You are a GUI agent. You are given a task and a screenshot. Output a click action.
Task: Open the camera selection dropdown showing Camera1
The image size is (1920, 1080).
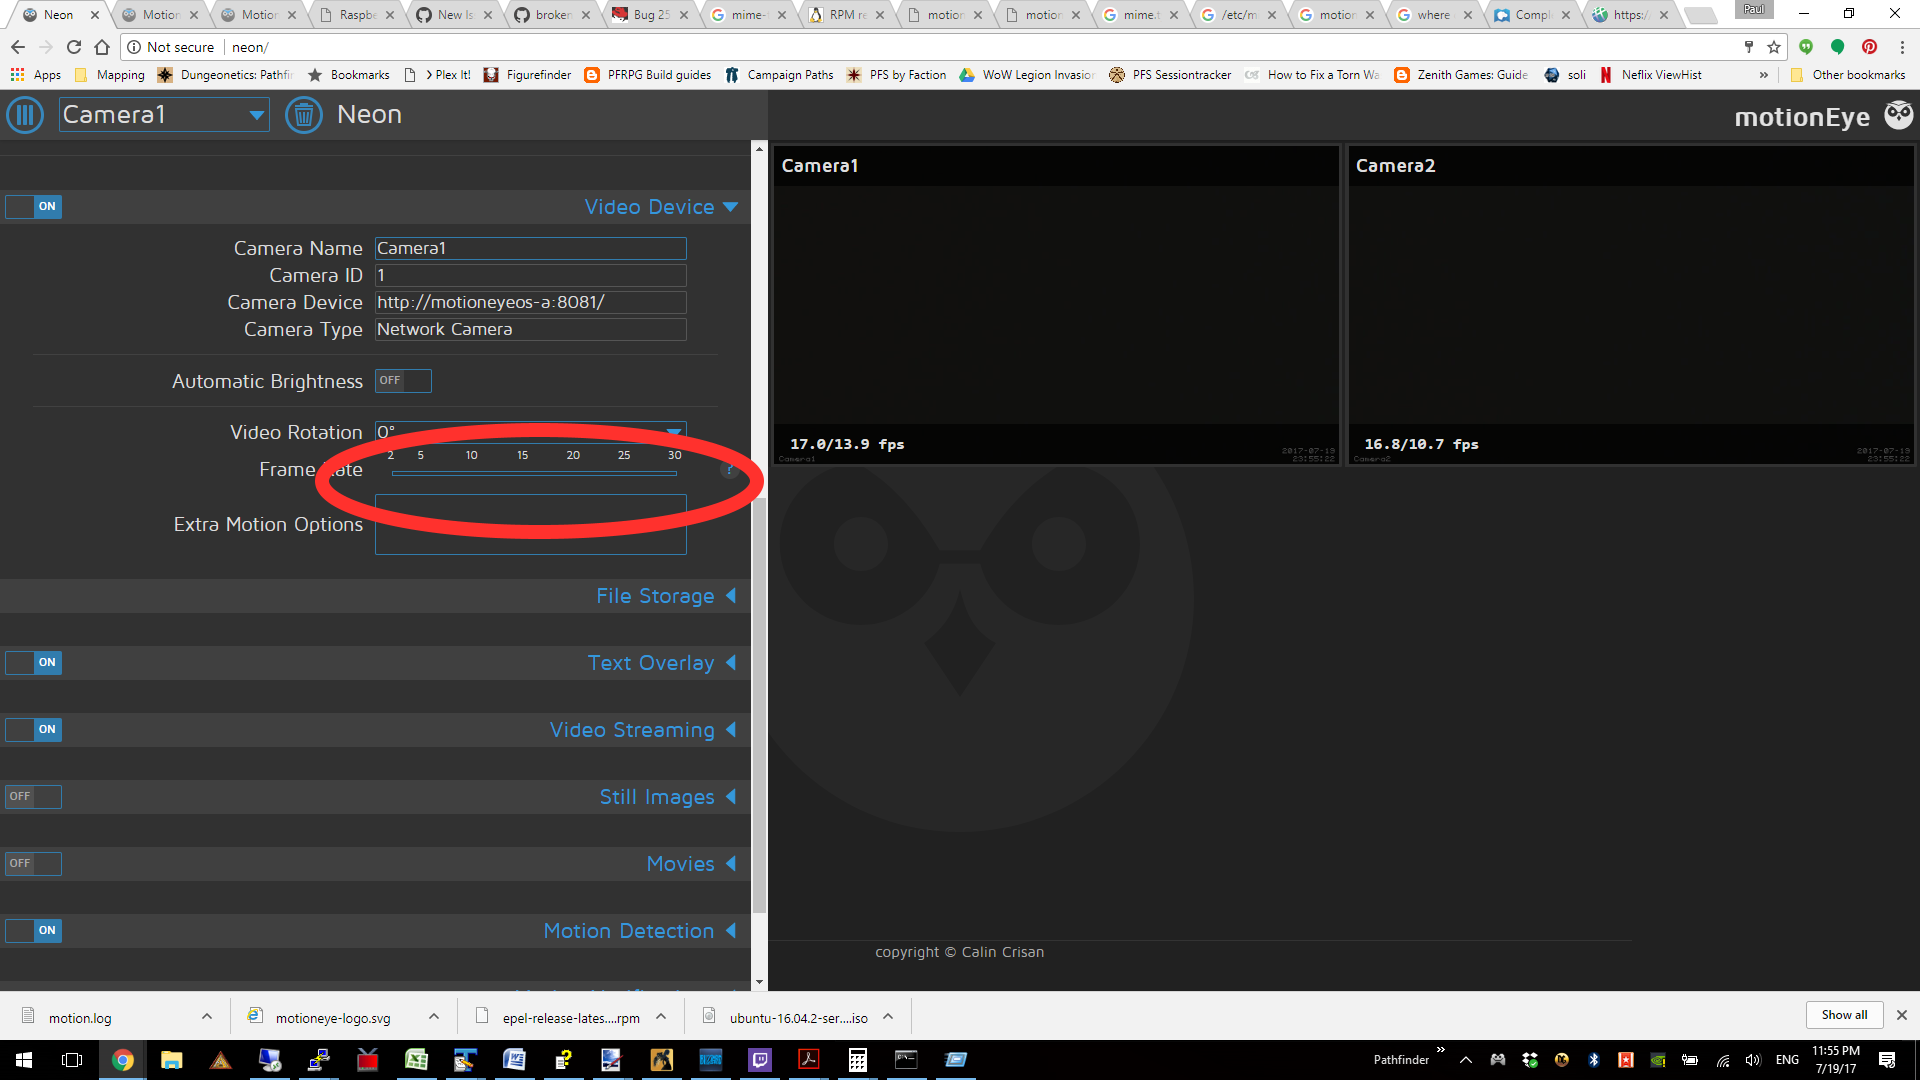(x=163, y=114)
